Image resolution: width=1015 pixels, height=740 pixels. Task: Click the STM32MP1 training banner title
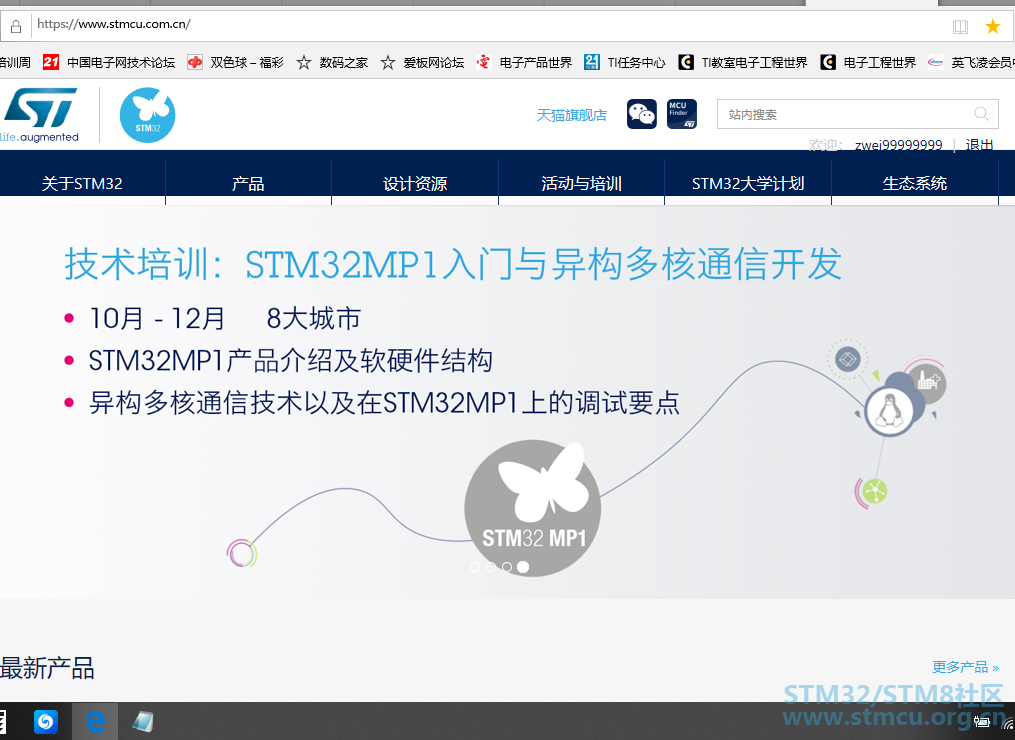[x=452, y=264]
